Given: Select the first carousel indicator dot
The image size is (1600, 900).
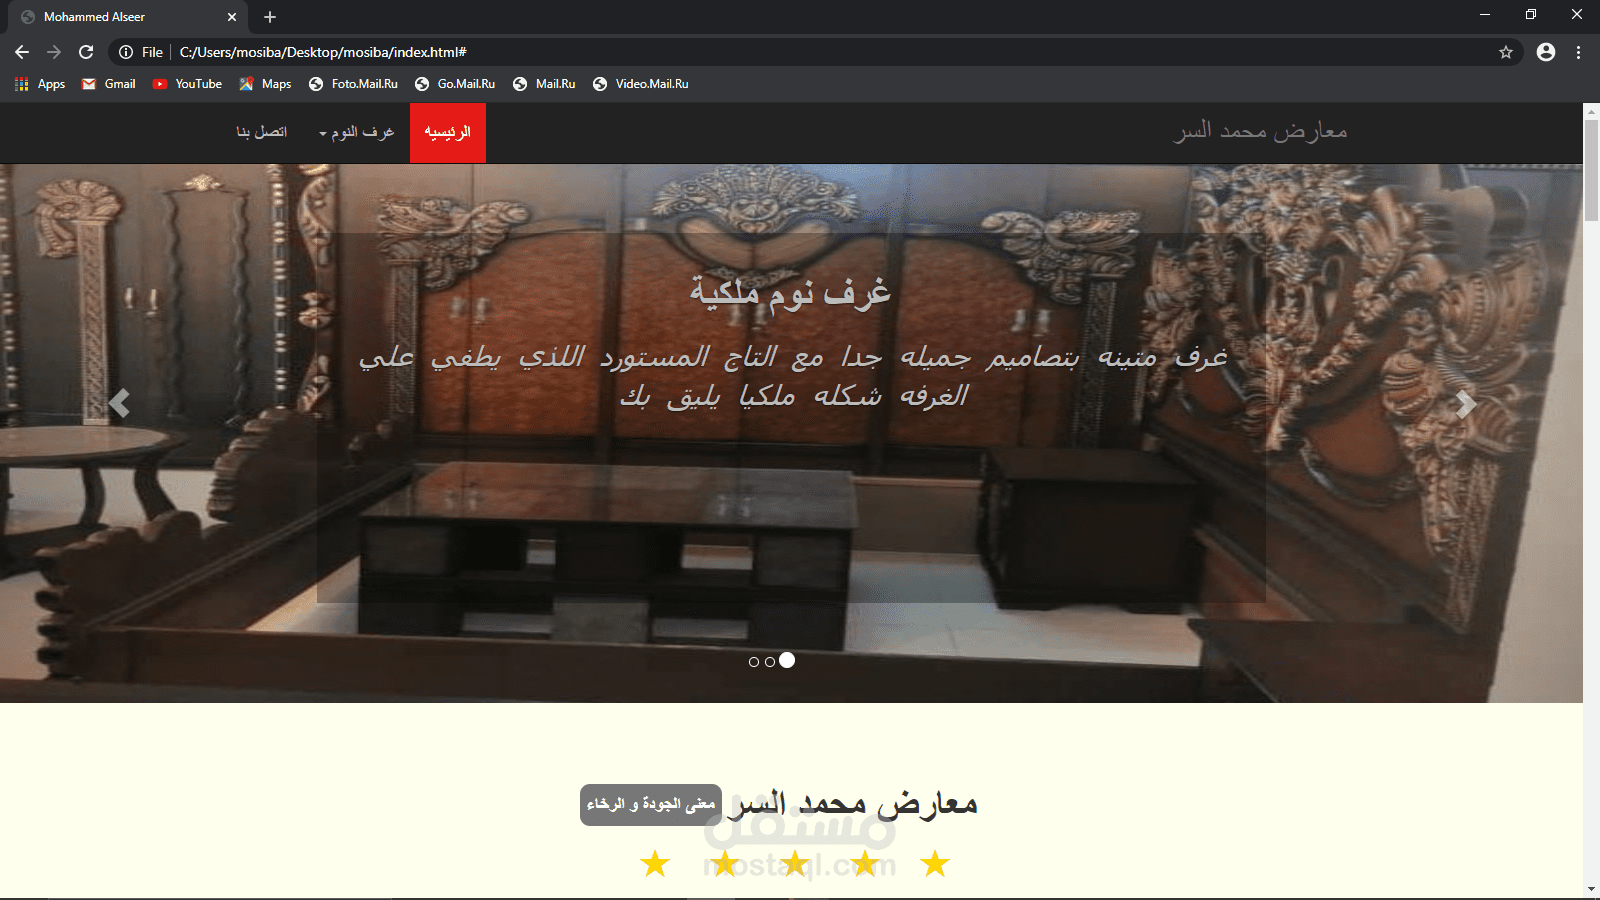Looking at the screenshot, I should [754, 661].
